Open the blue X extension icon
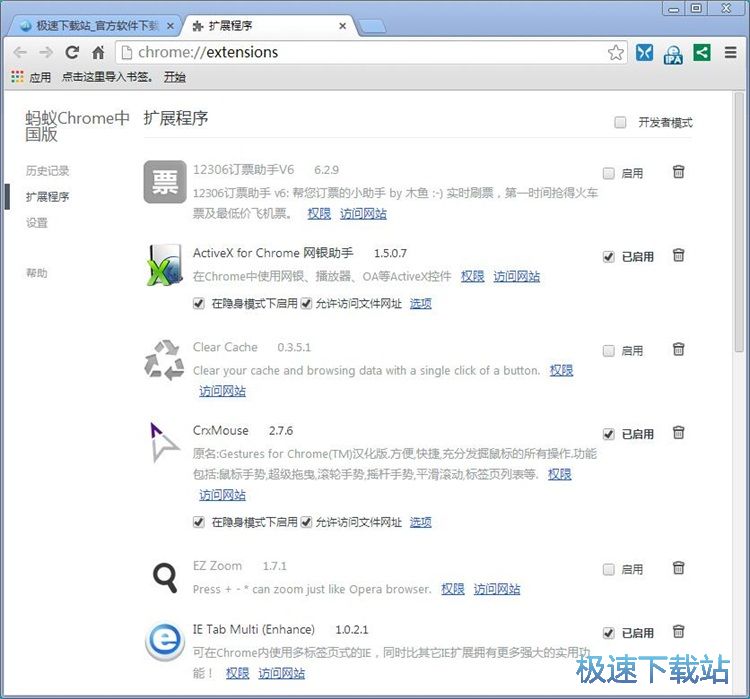 click(x=644, y=52)
